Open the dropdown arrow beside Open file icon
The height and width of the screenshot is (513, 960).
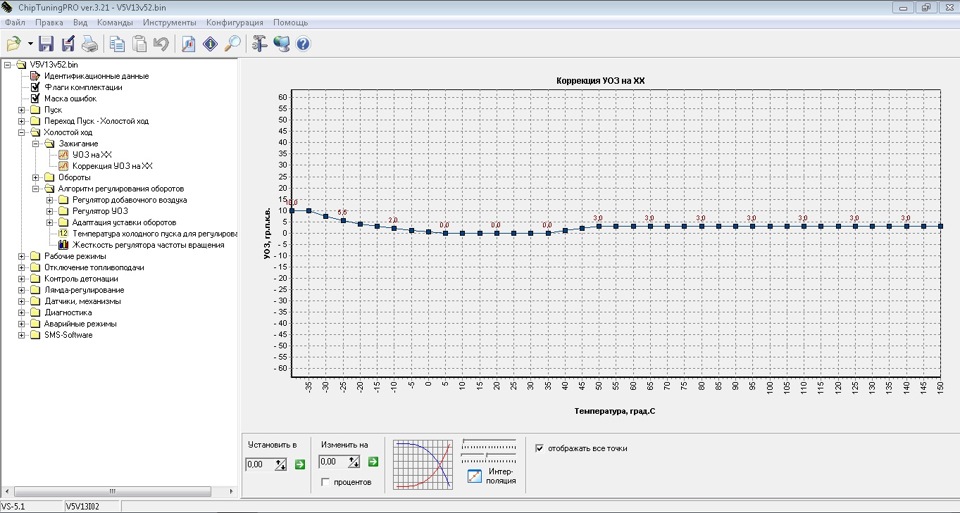point(30,44)
